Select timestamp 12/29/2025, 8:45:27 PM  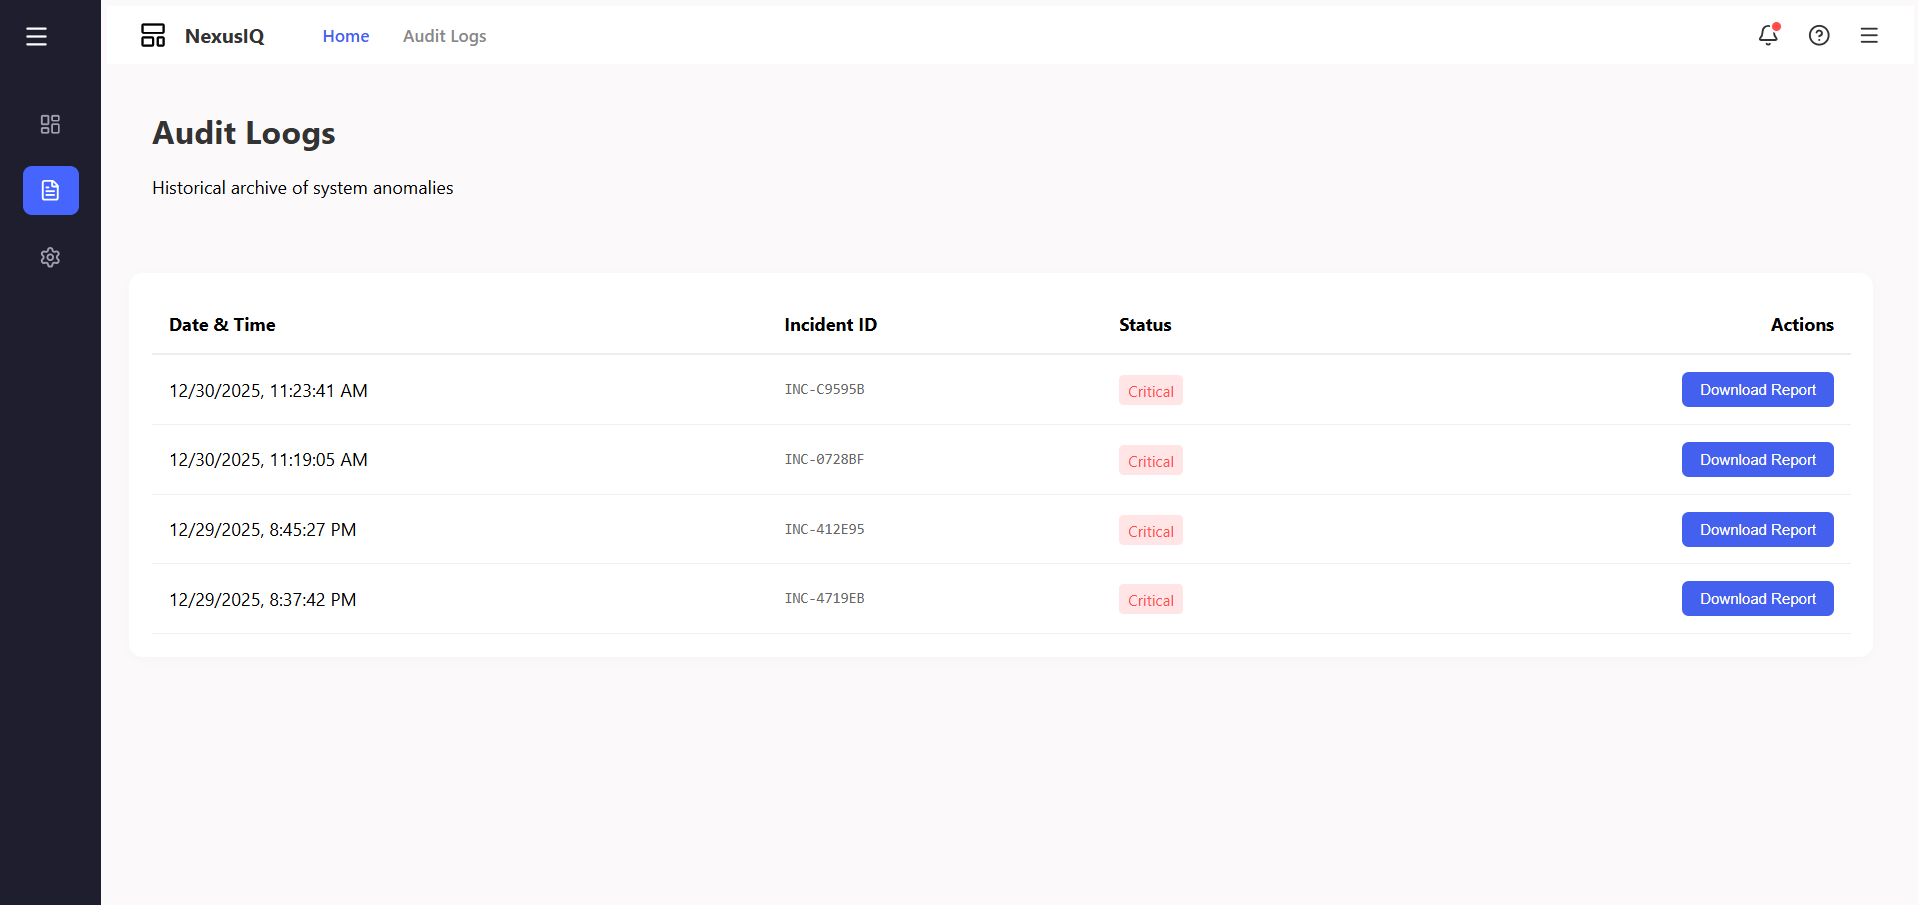coord(262,530)
